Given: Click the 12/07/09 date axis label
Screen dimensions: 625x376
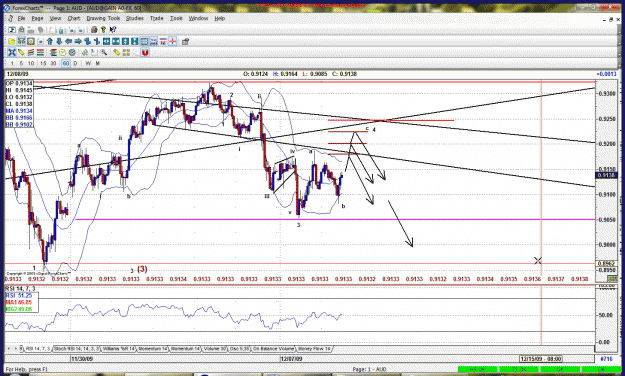Looking at the screenshot, I should pos(291,359).
